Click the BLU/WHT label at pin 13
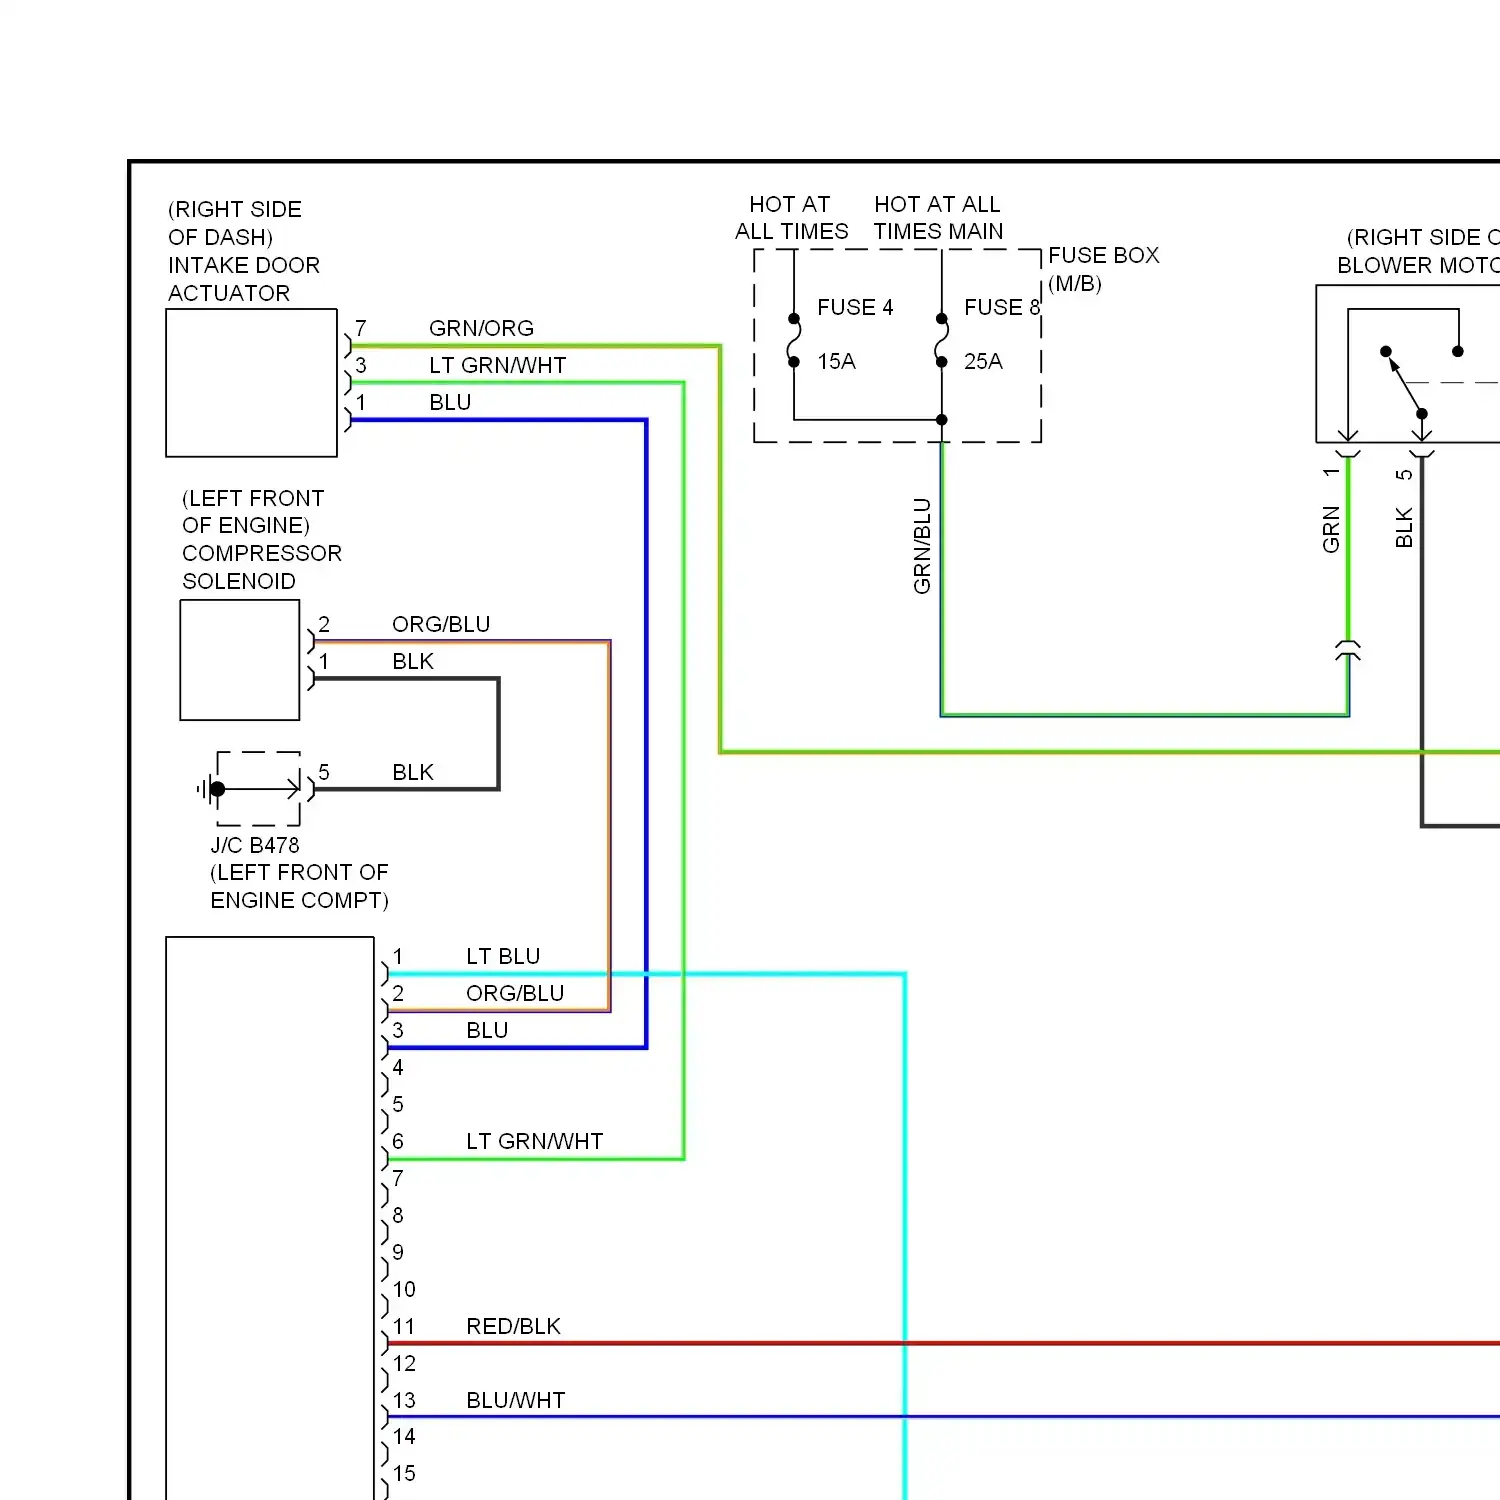Image resolution: width=1500 pixels, height=1500 pixels. 516,1400
